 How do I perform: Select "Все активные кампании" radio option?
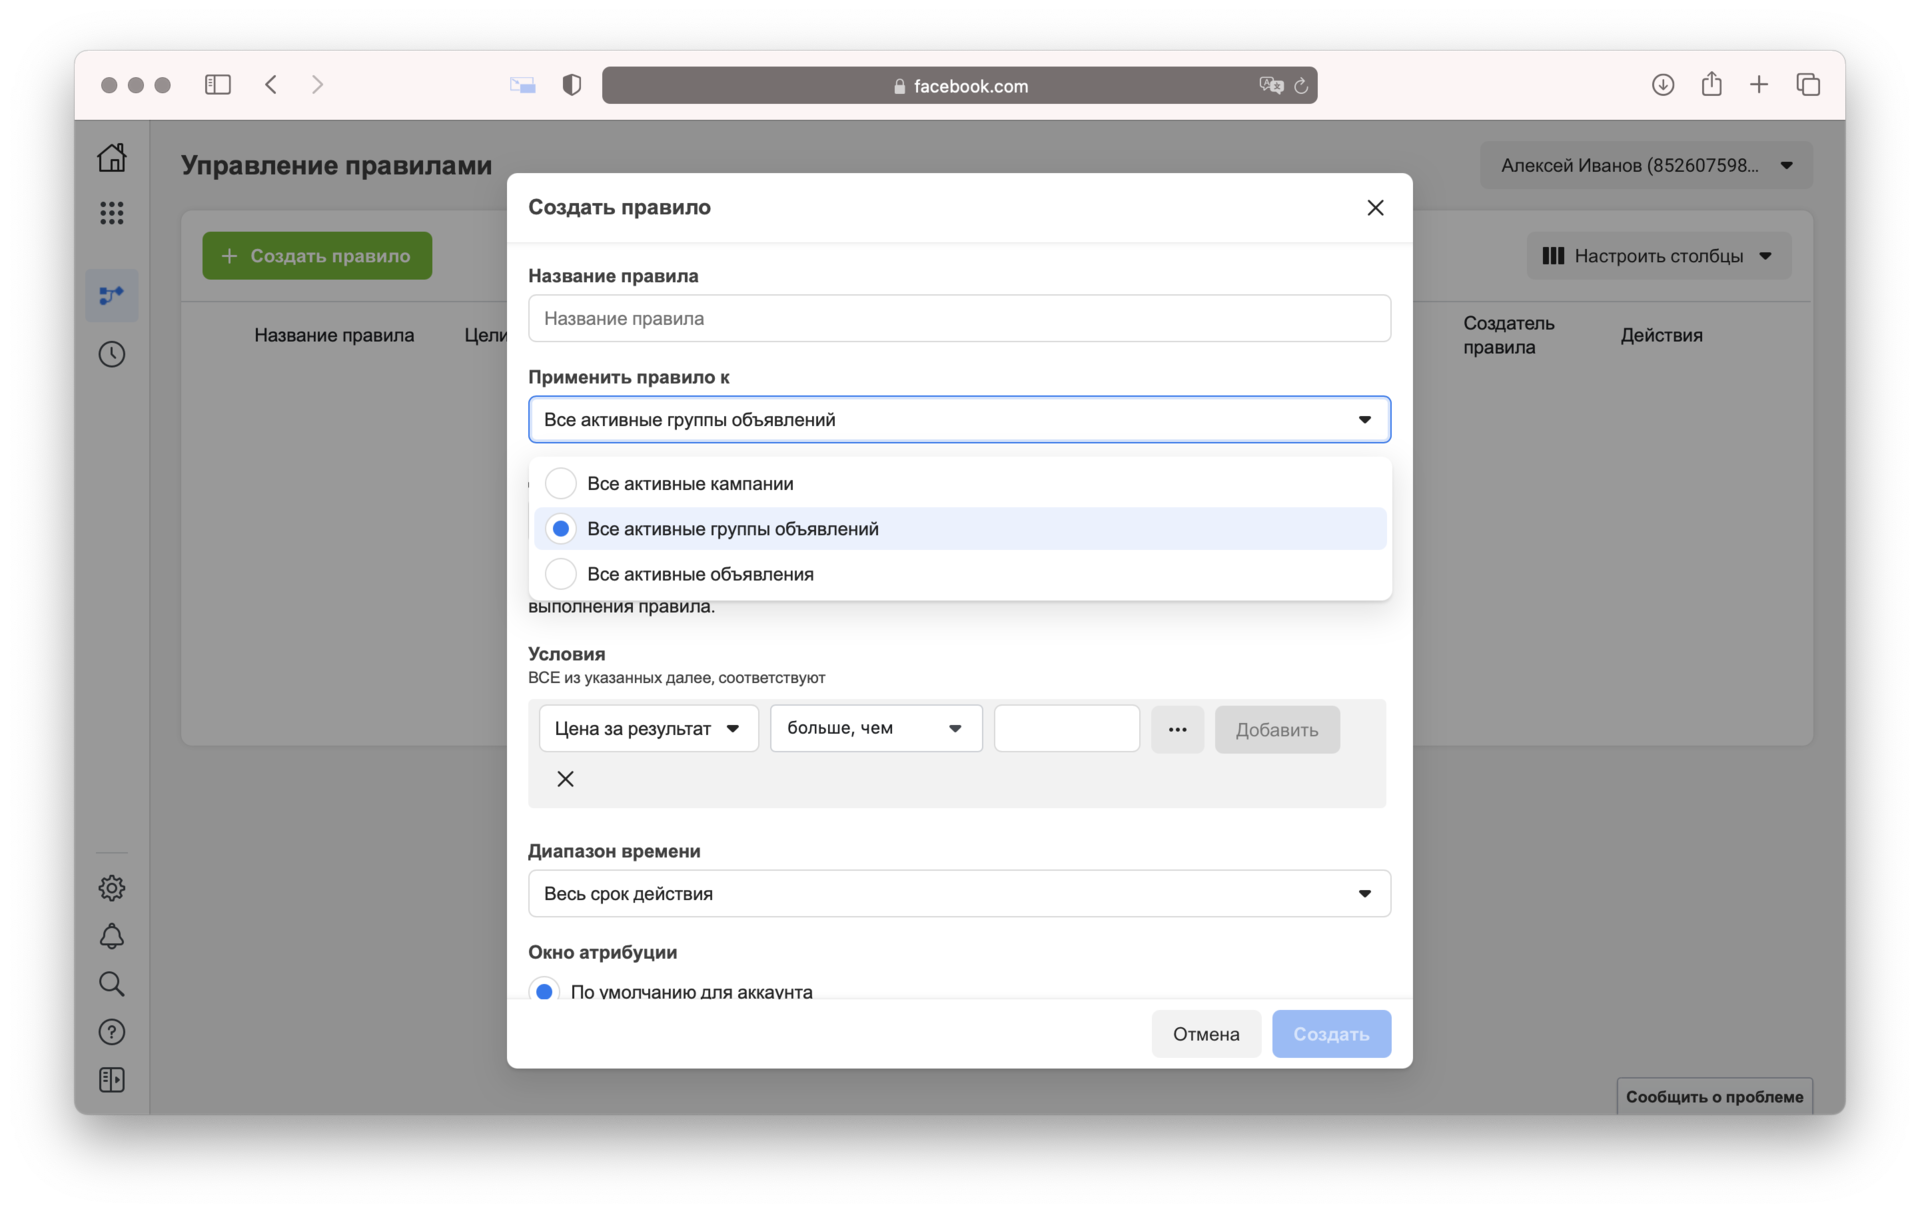(x=561, y=484)
